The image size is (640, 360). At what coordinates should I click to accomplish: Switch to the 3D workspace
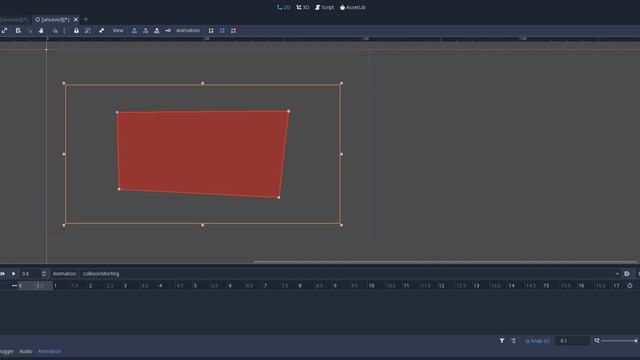(302, 7)
